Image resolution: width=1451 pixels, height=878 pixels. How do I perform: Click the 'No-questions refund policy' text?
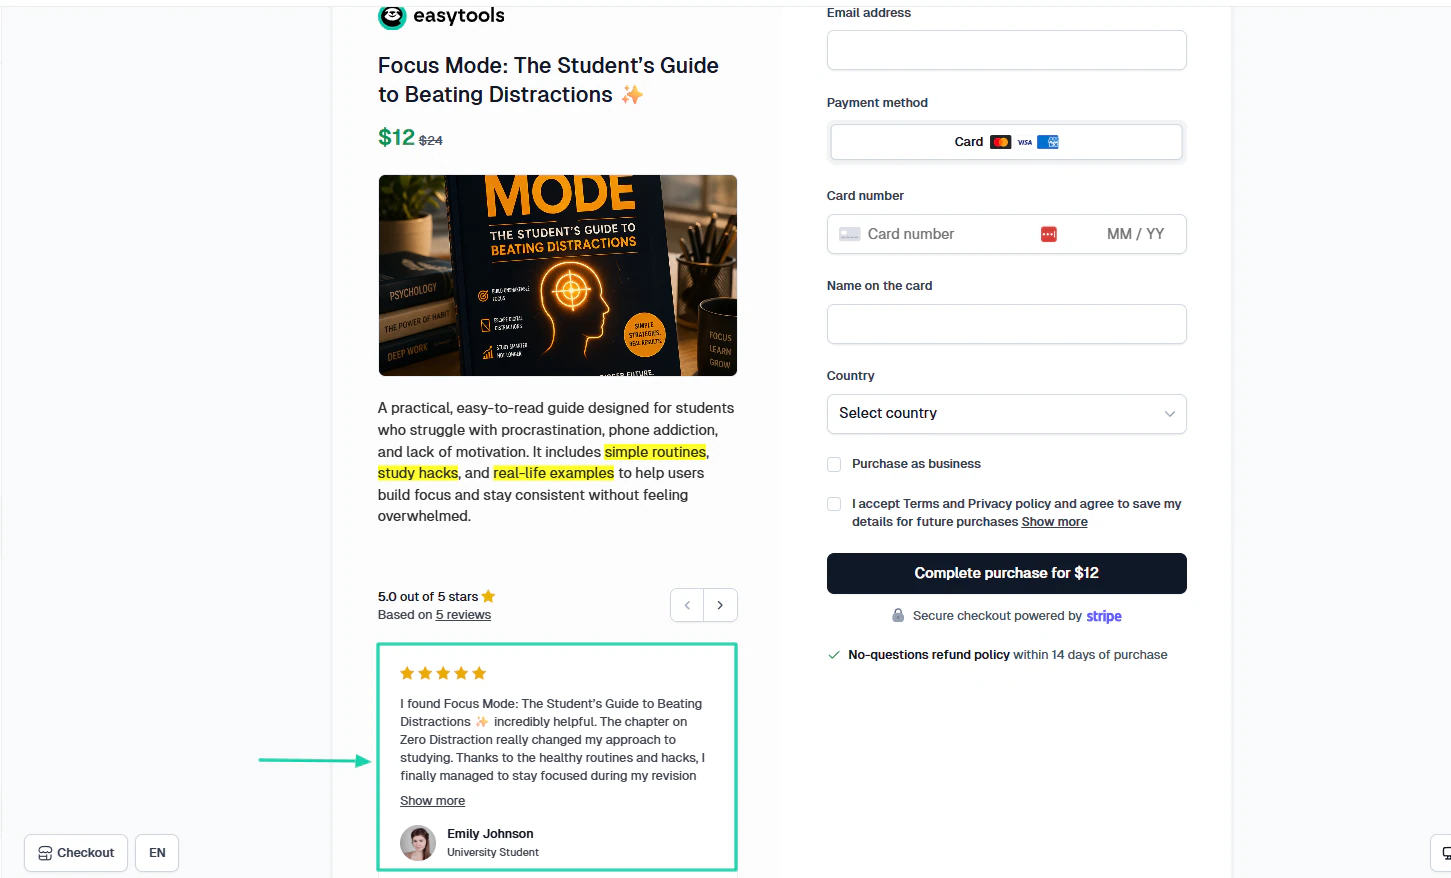929,655
